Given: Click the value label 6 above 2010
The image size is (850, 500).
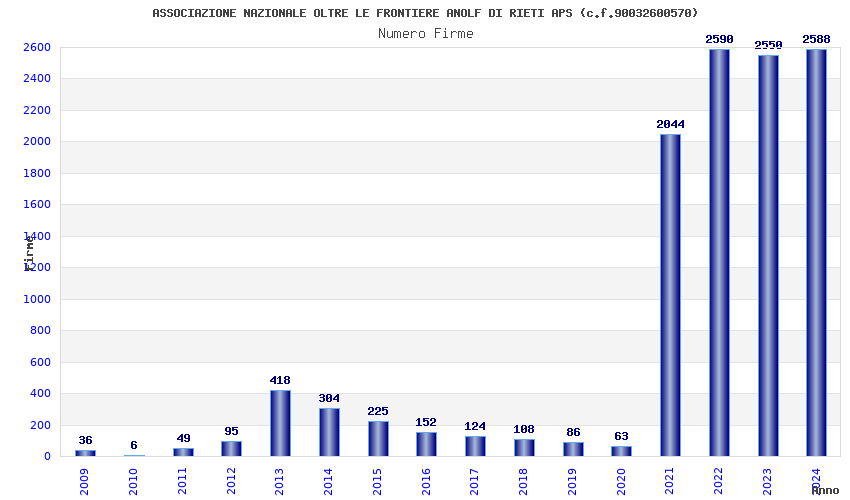Looking at the screenshot, I should 134,445.
